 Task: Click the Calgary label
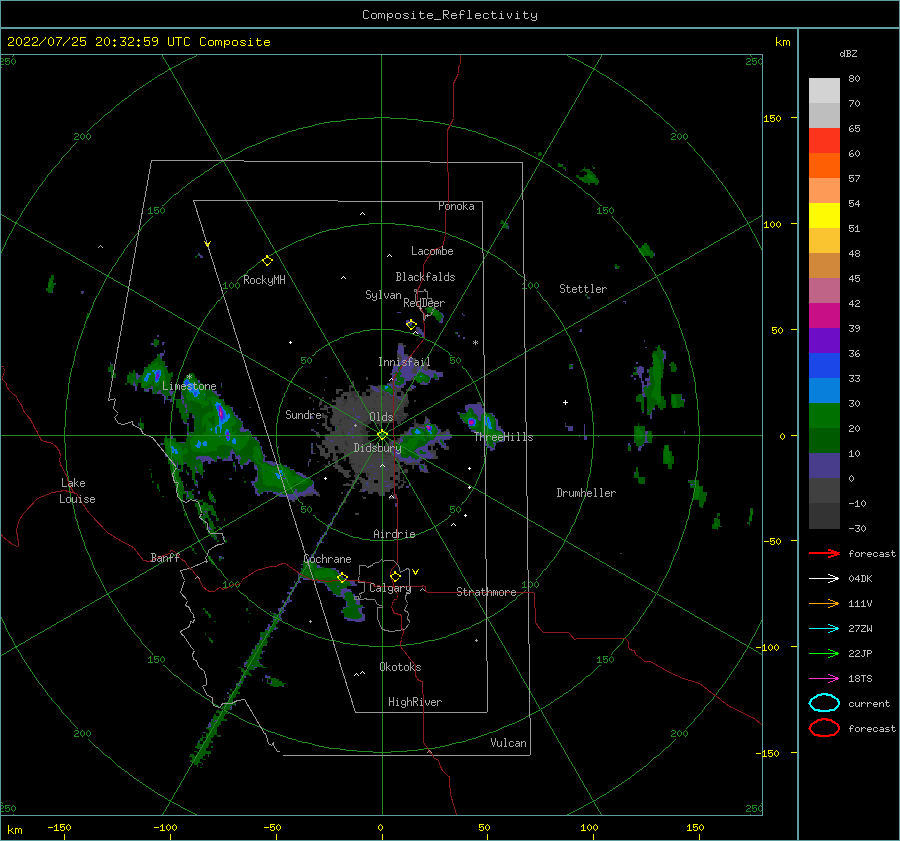[x=390, y=588]
